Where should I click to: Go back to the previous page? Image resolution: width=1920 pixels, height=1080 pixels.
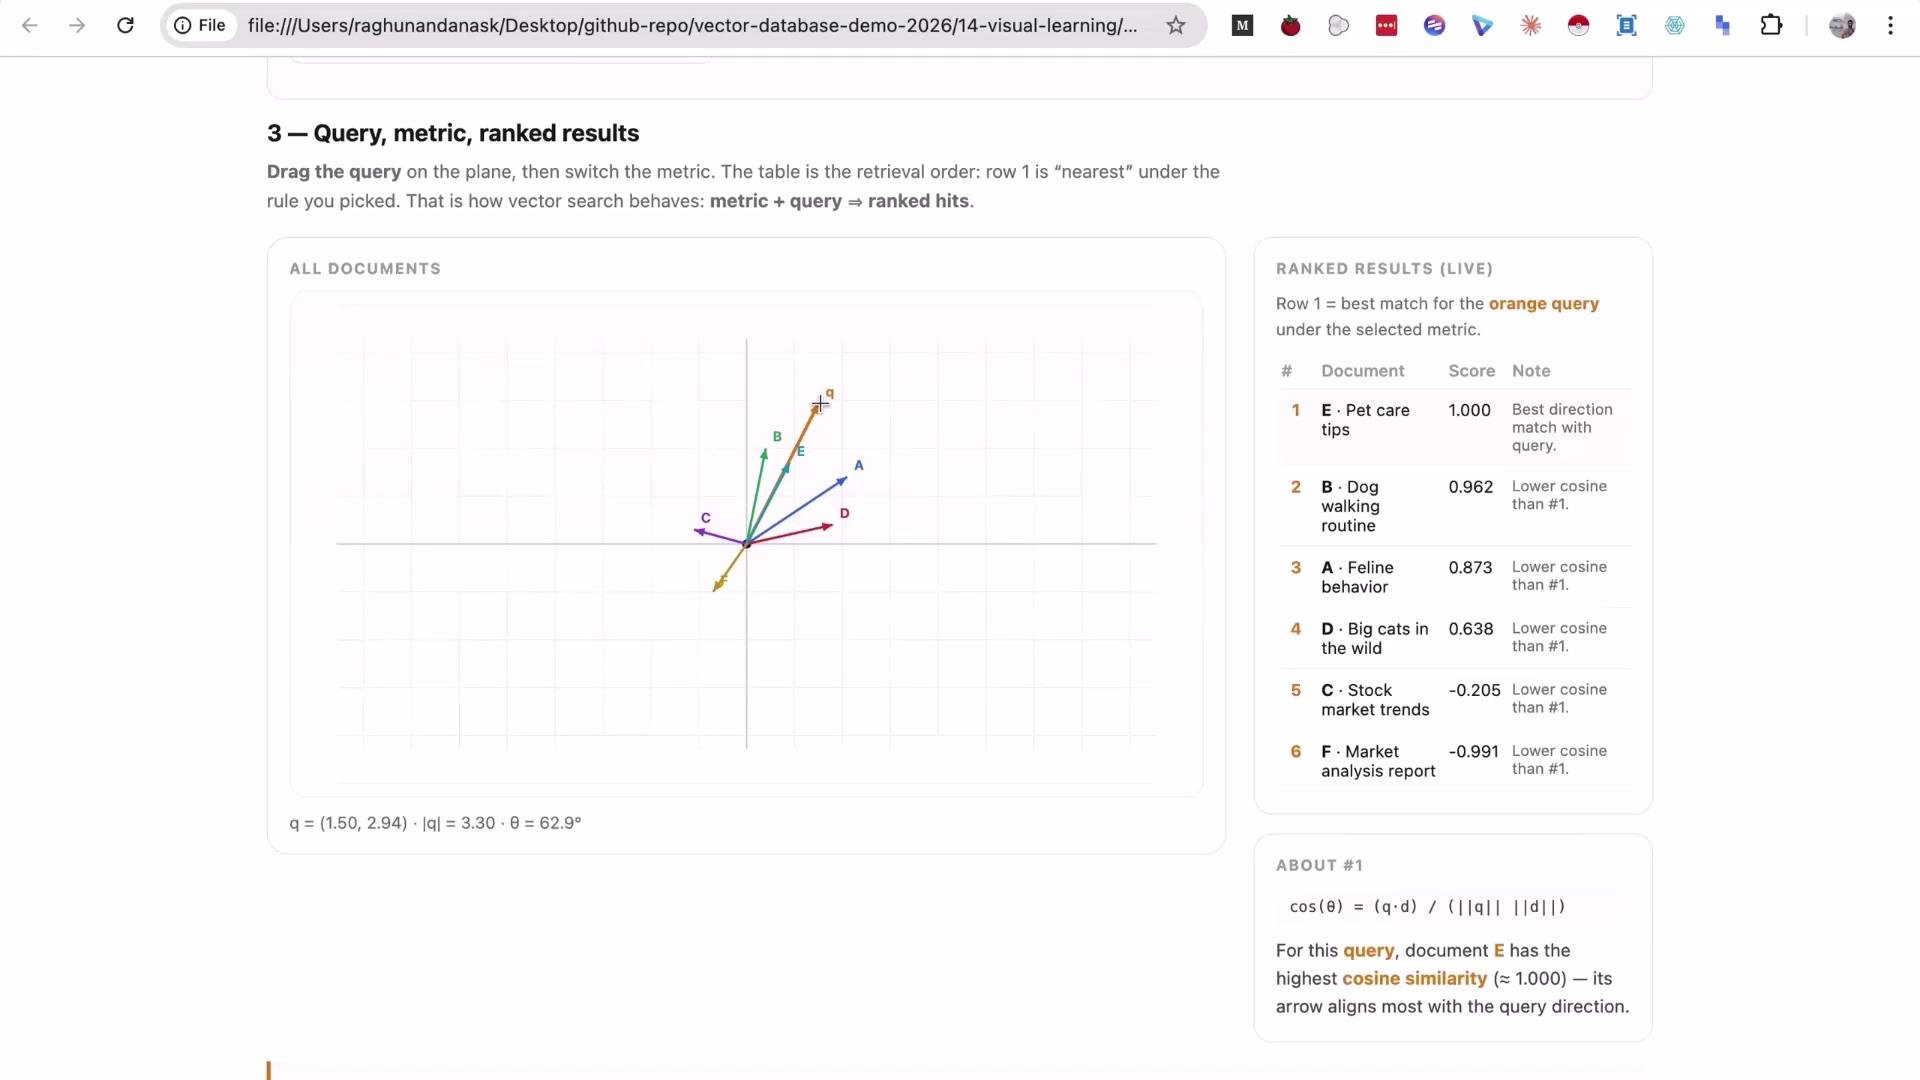[x=30, y=26]
